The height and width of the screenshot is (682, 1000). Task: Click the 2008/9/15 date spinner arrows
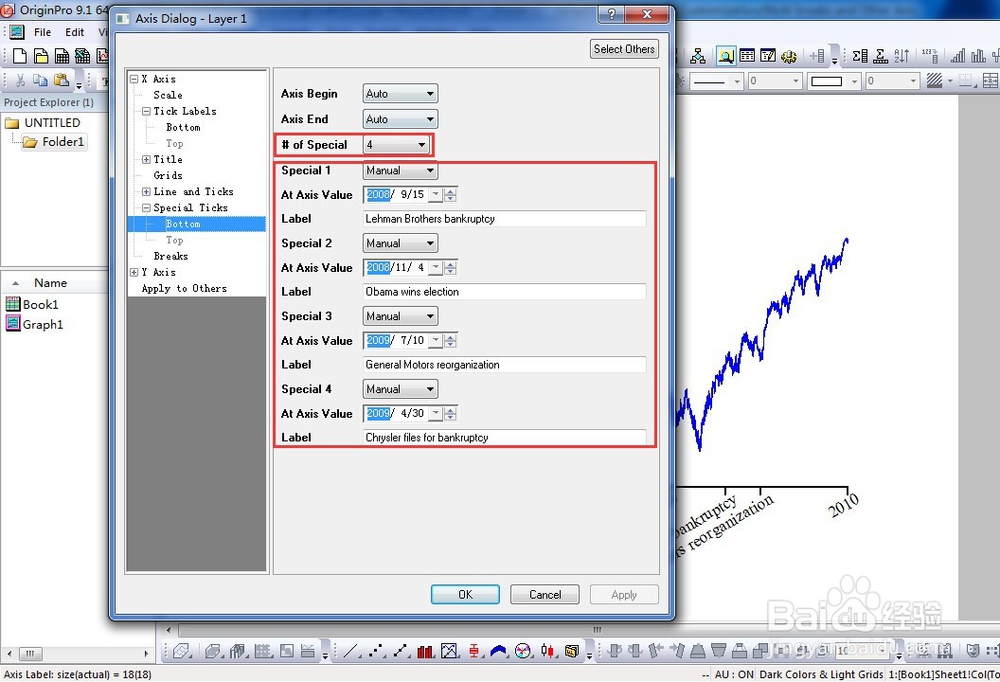click(450, 195)
